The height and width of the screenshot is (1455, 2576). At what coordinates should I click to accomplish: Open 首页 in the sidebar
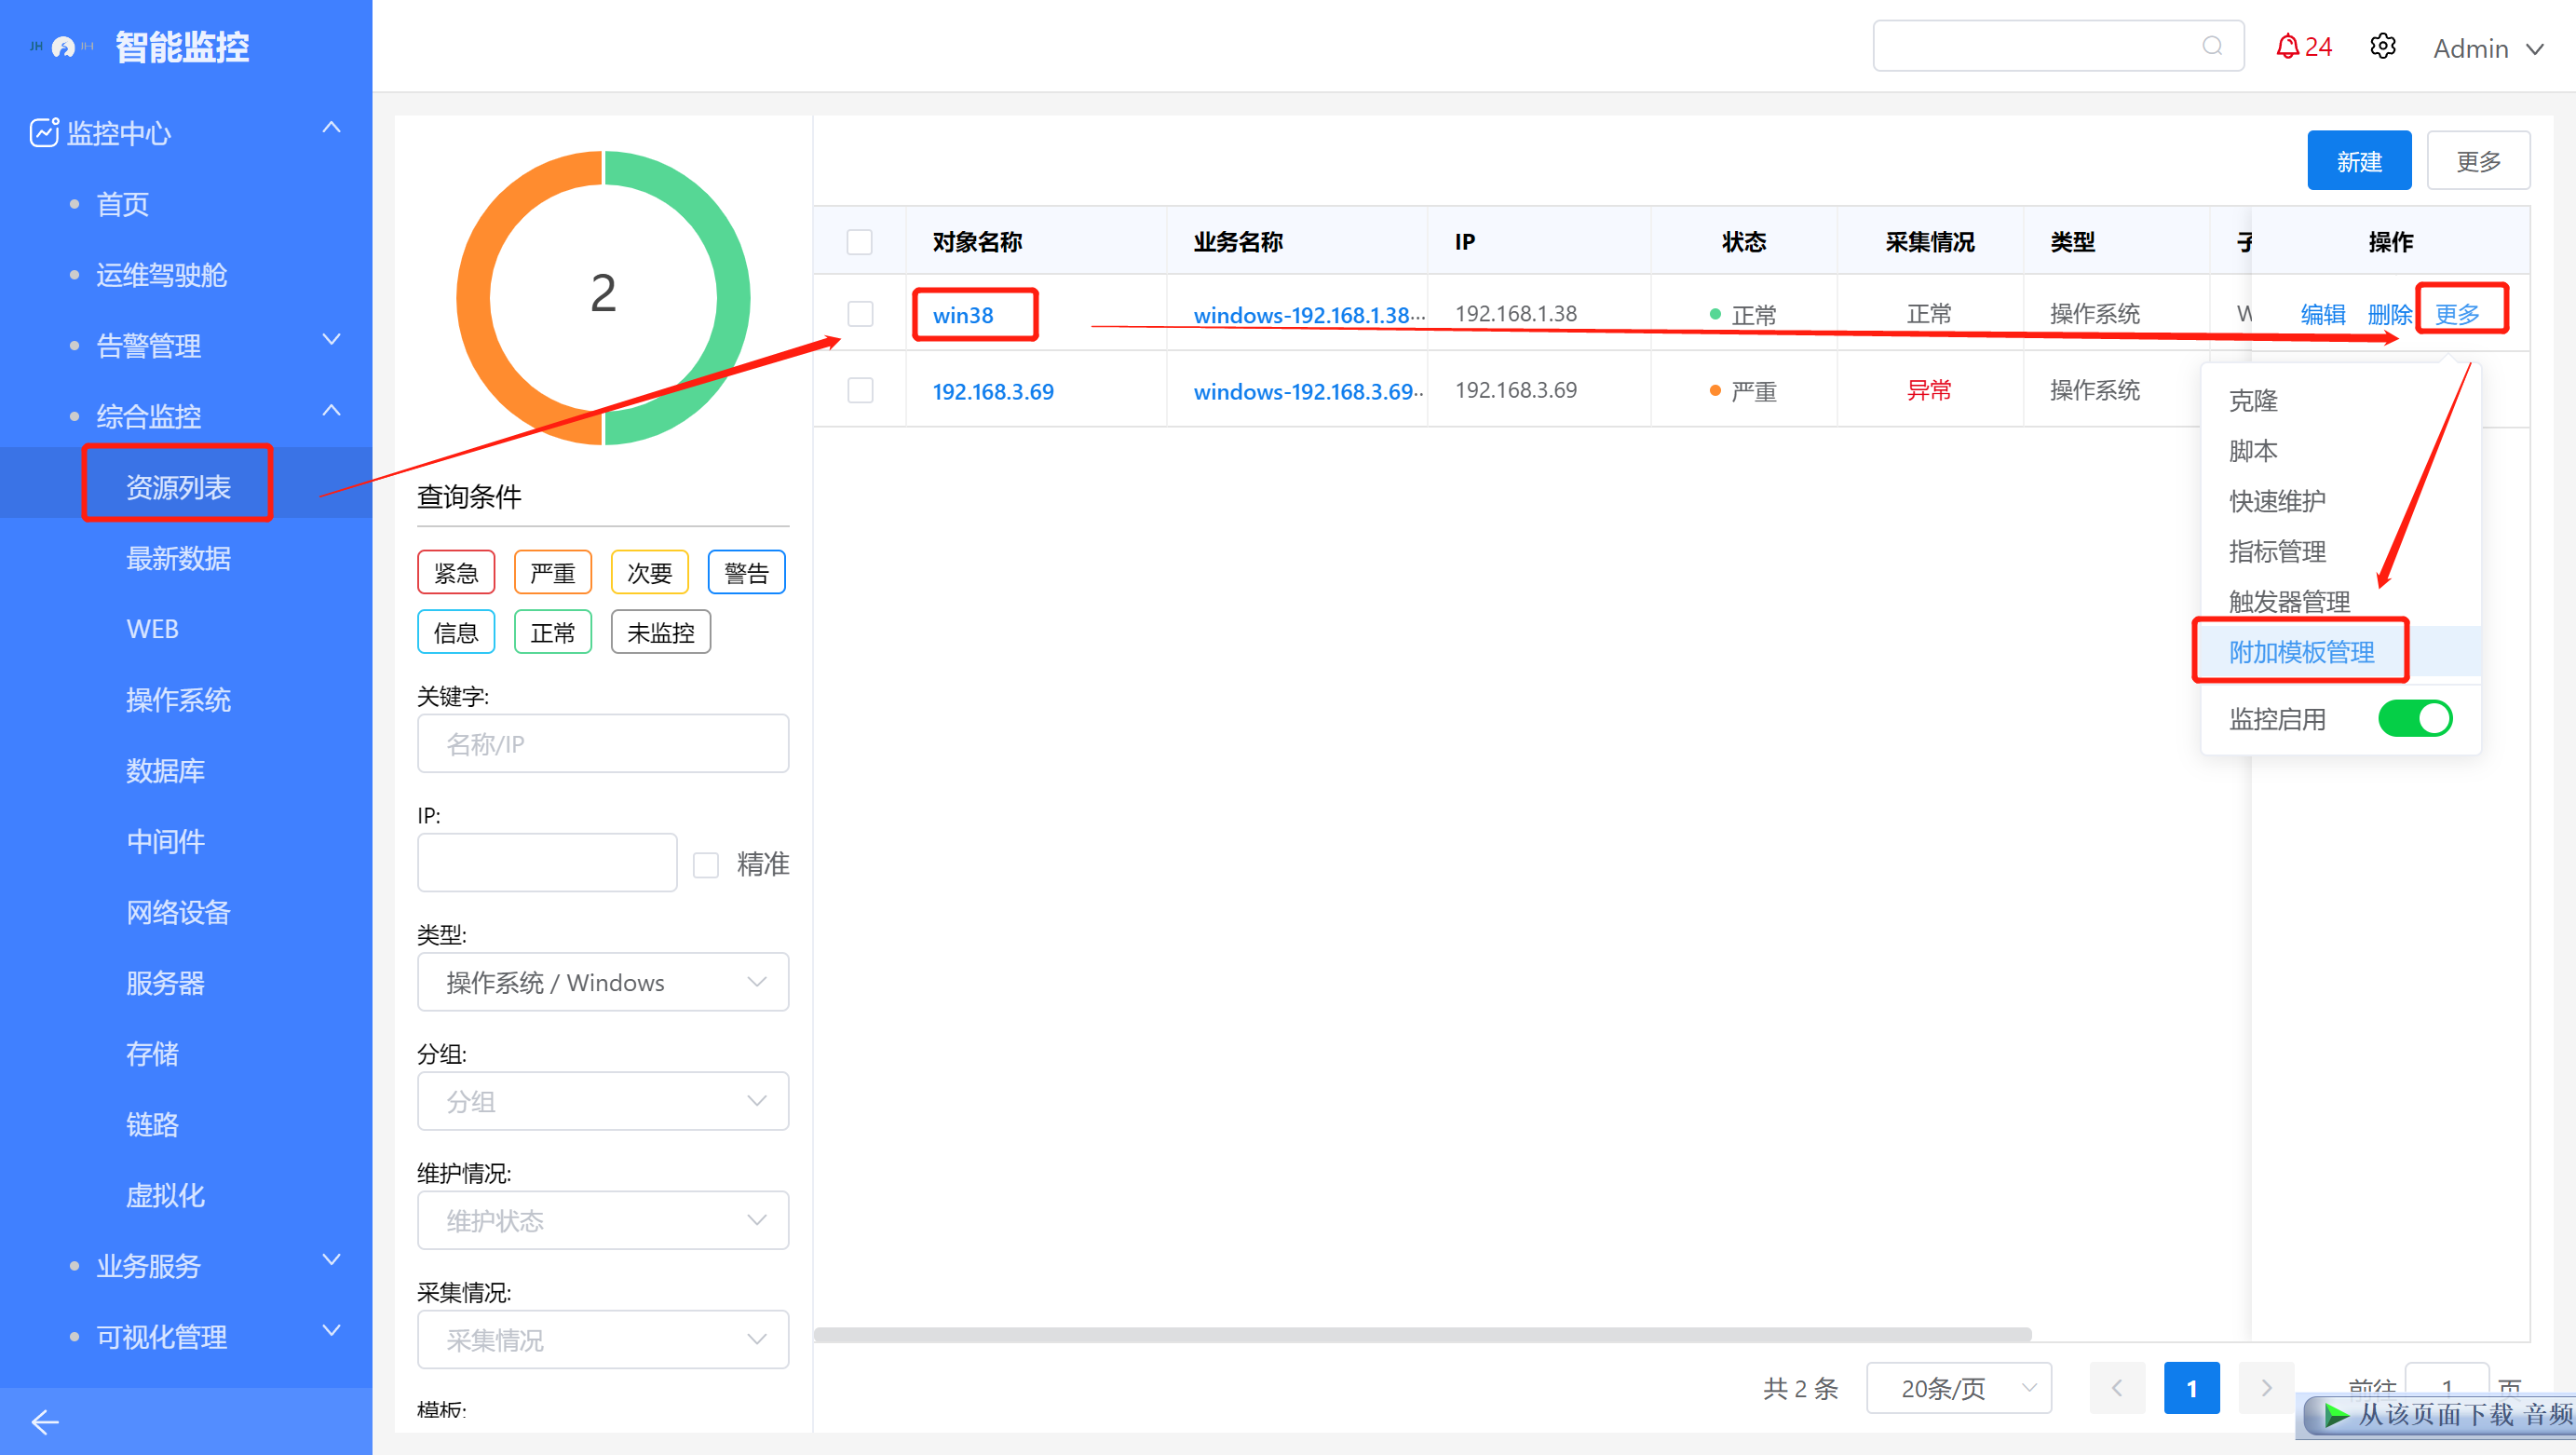point(122,205)
